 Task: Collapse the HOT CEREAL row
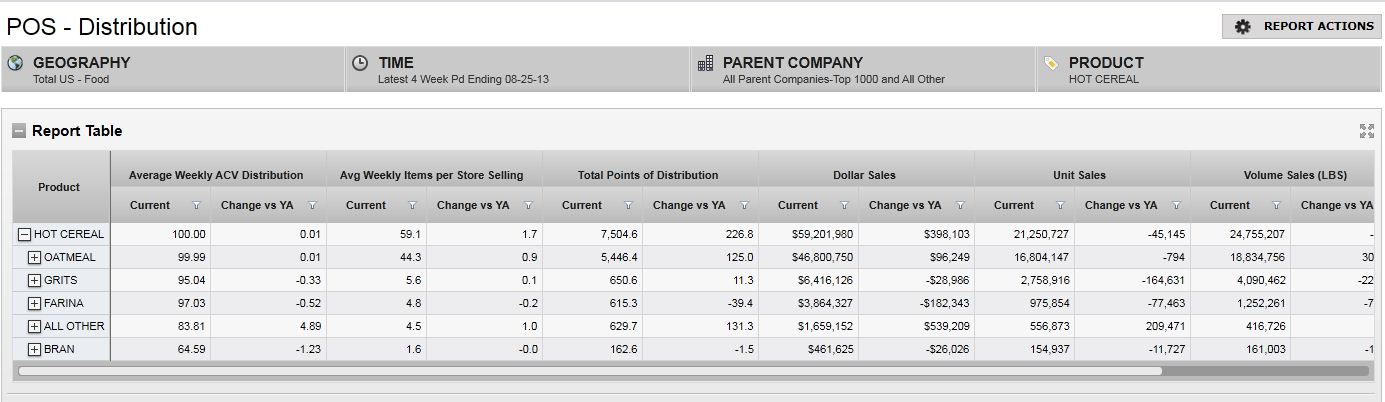(x=25, y=235)
